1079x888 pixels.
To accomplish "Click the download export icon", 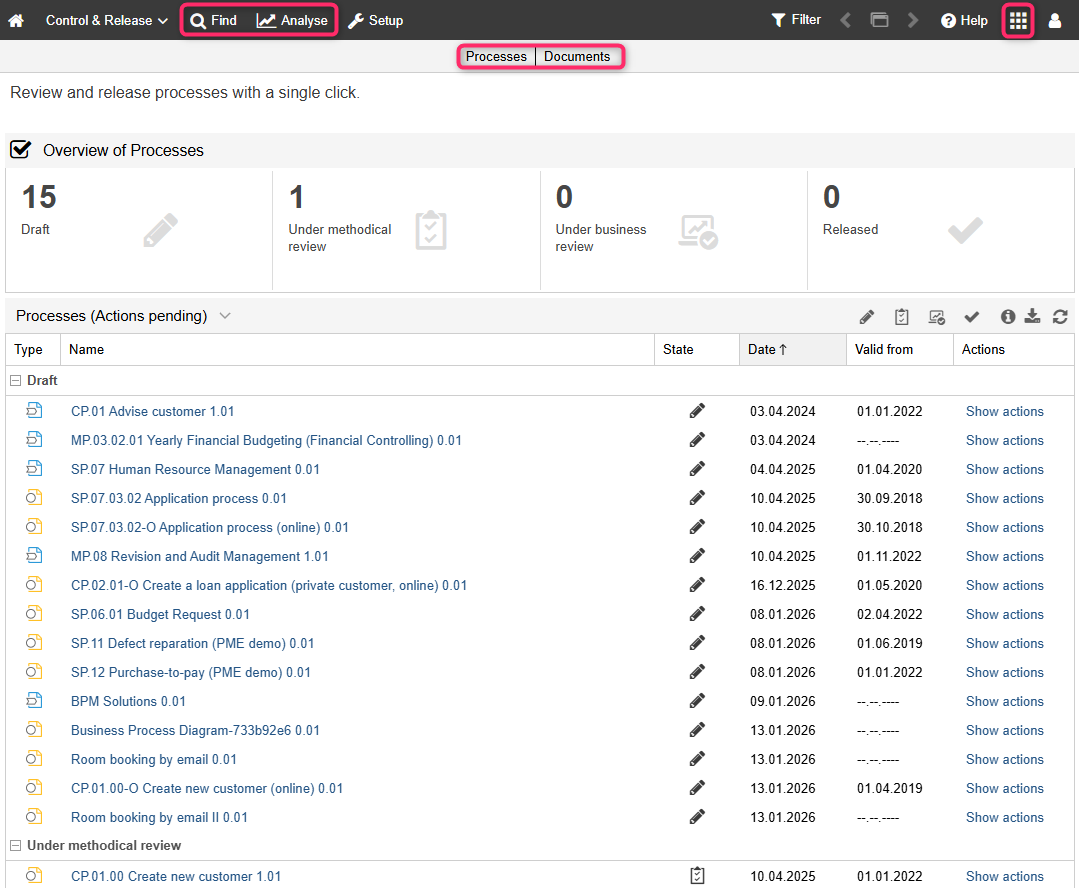I will point(1033,317).
